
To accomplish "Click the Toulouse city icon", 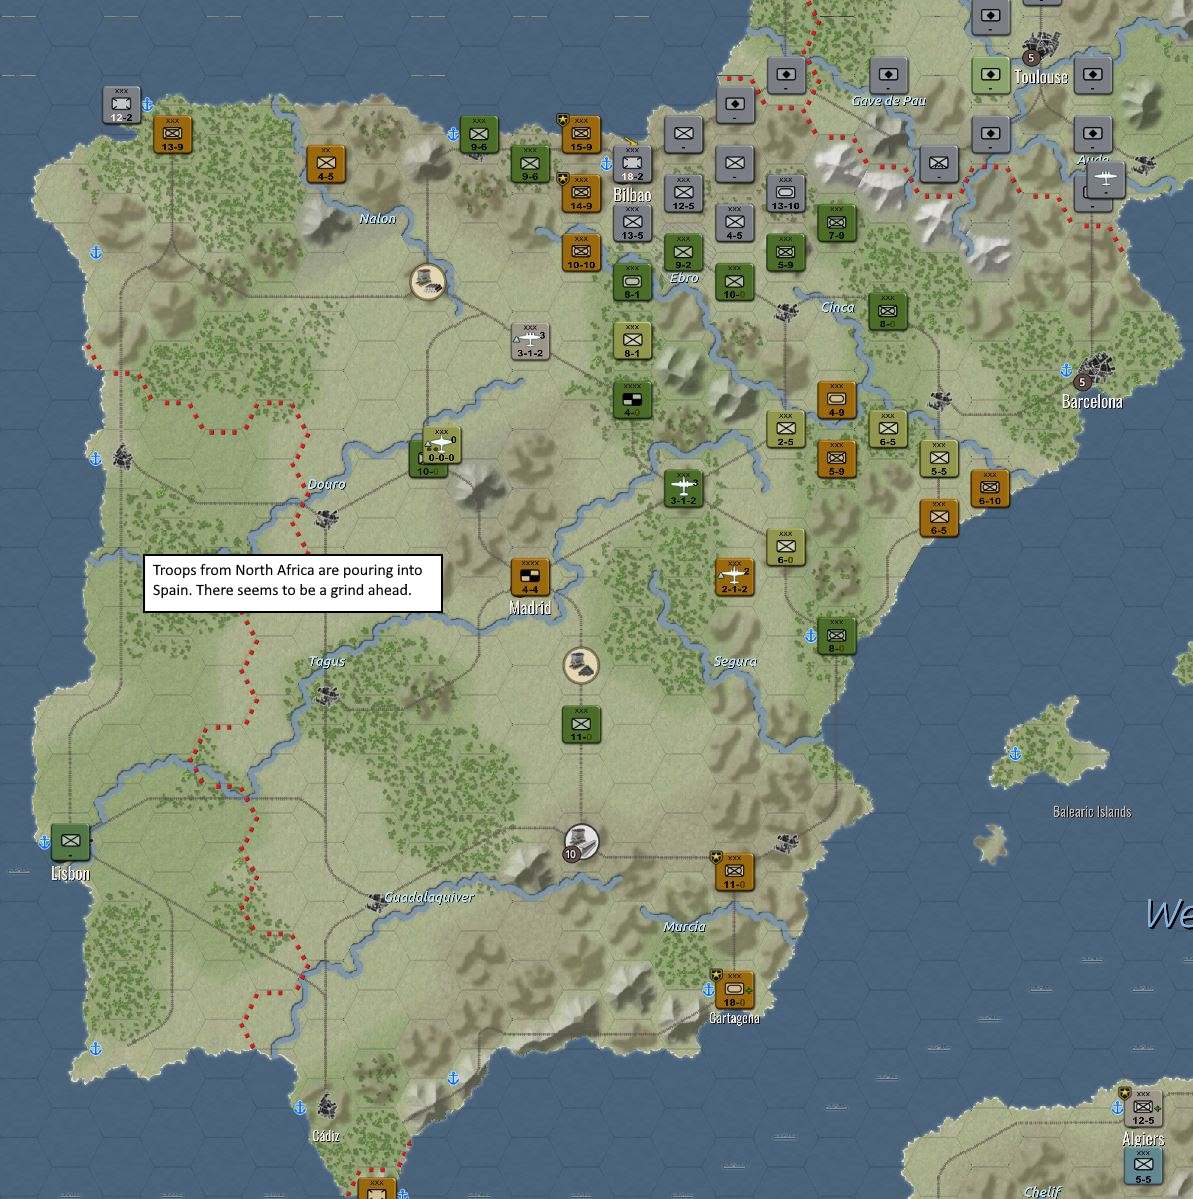I will tap(1041, 46).
